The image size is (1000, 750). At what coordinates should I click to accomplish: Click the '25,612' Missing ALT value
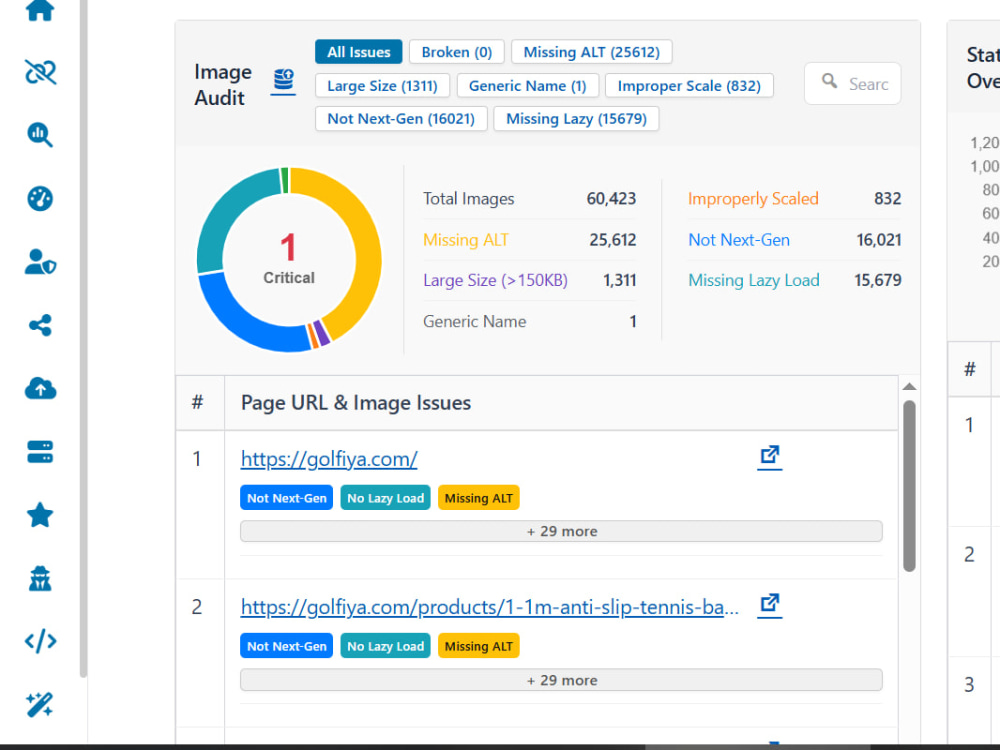[612, 240]
